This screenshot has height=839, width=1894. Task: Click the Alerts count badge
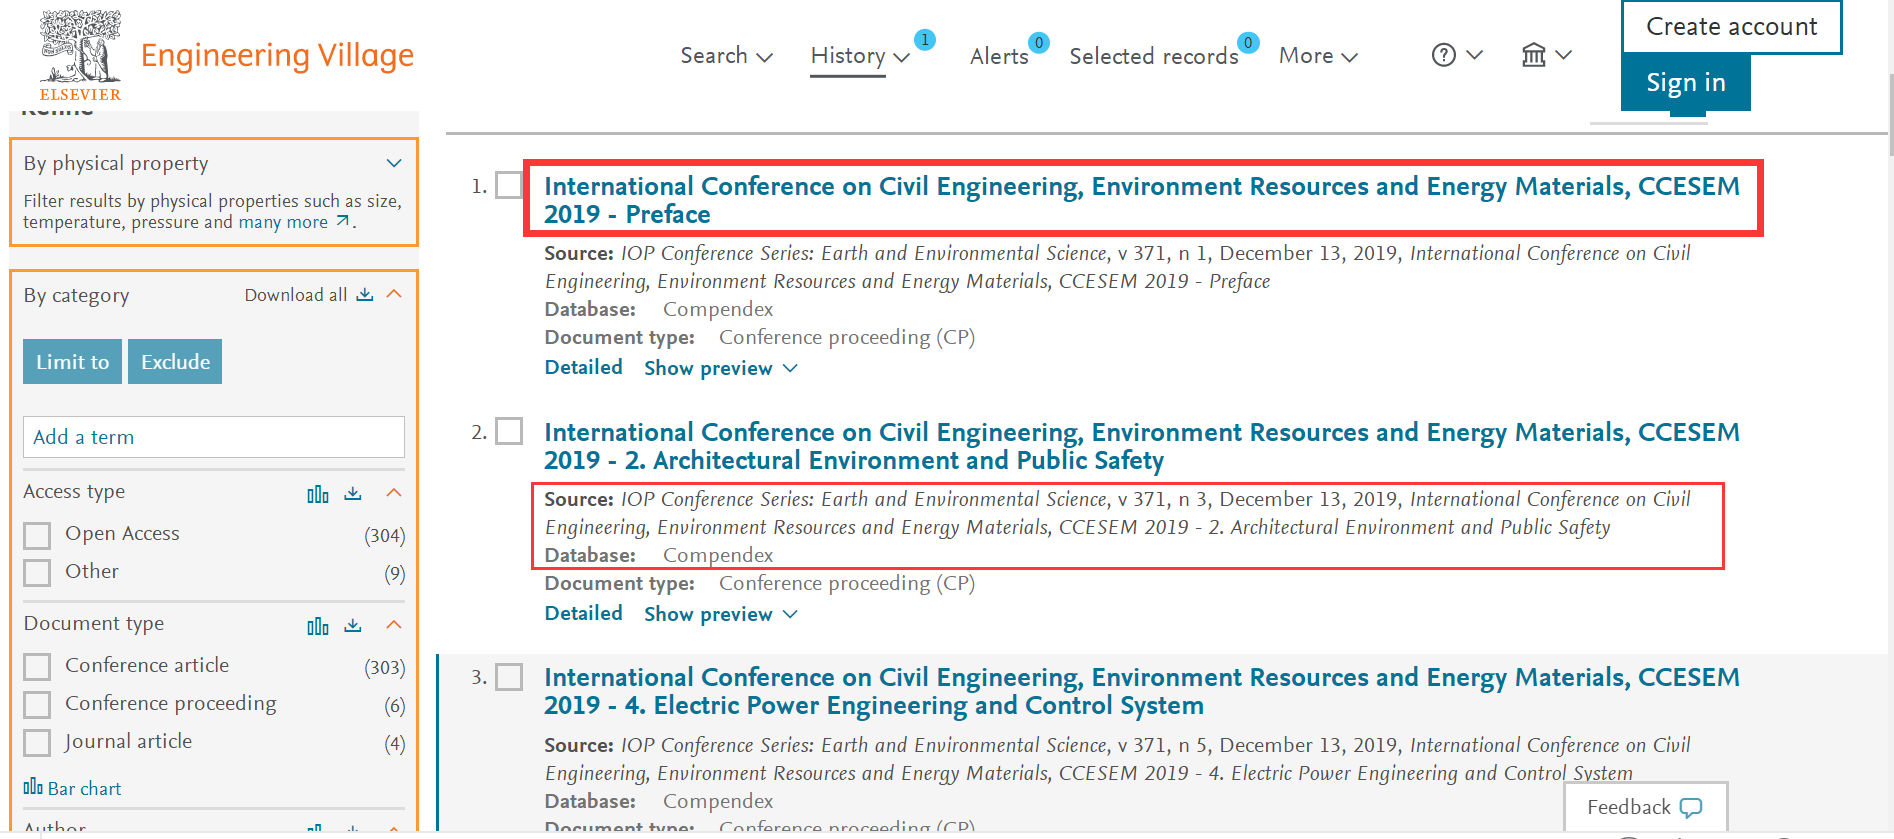(1039, 42)
